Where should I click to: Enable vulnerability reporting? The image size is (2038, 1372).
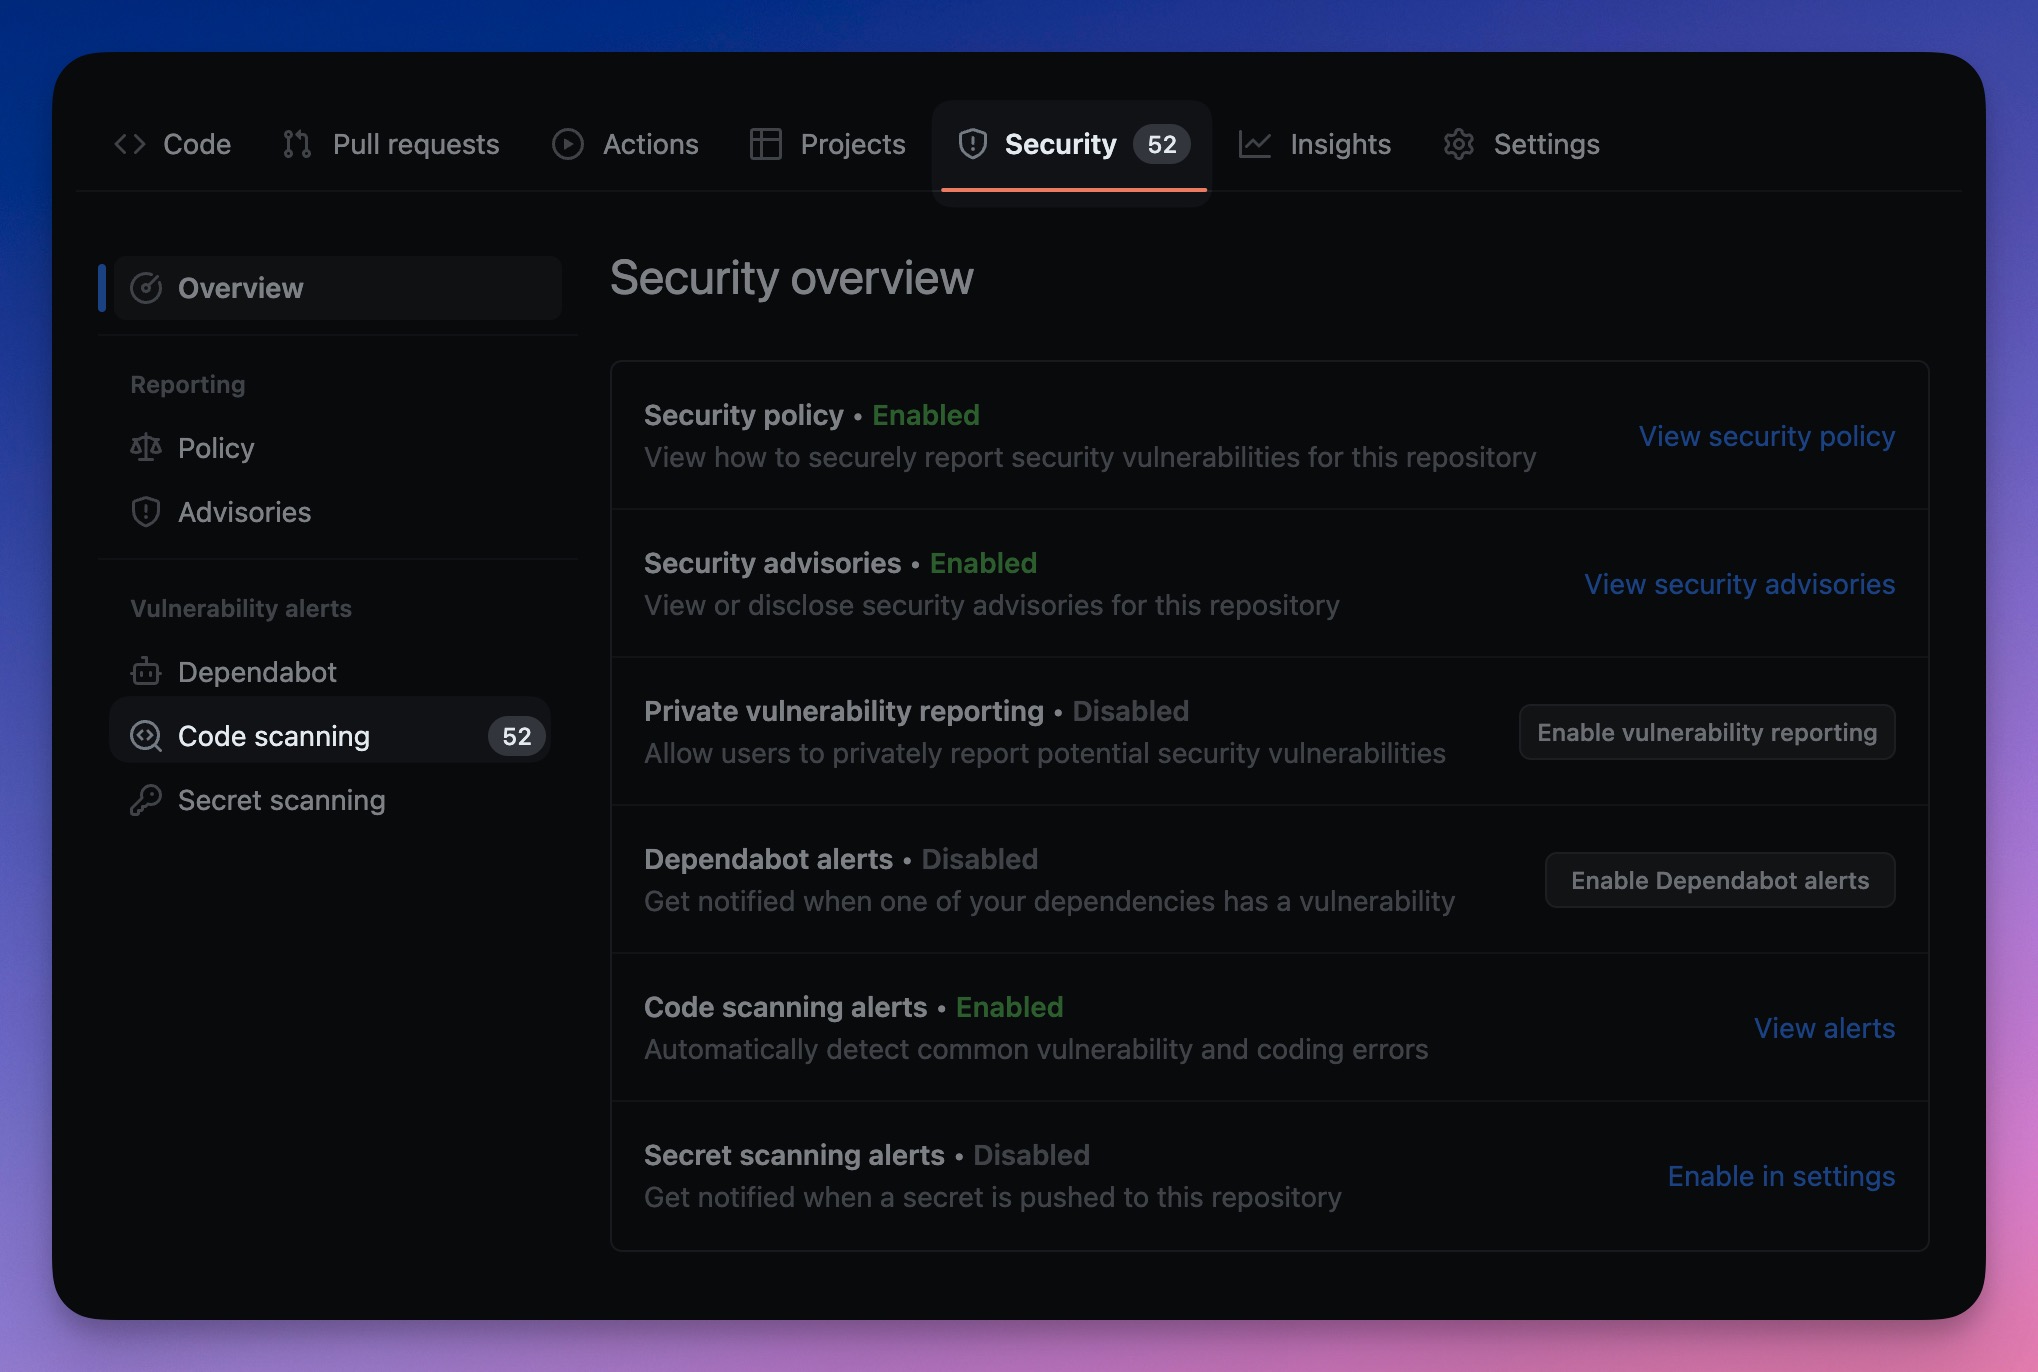coord(1706,731)
